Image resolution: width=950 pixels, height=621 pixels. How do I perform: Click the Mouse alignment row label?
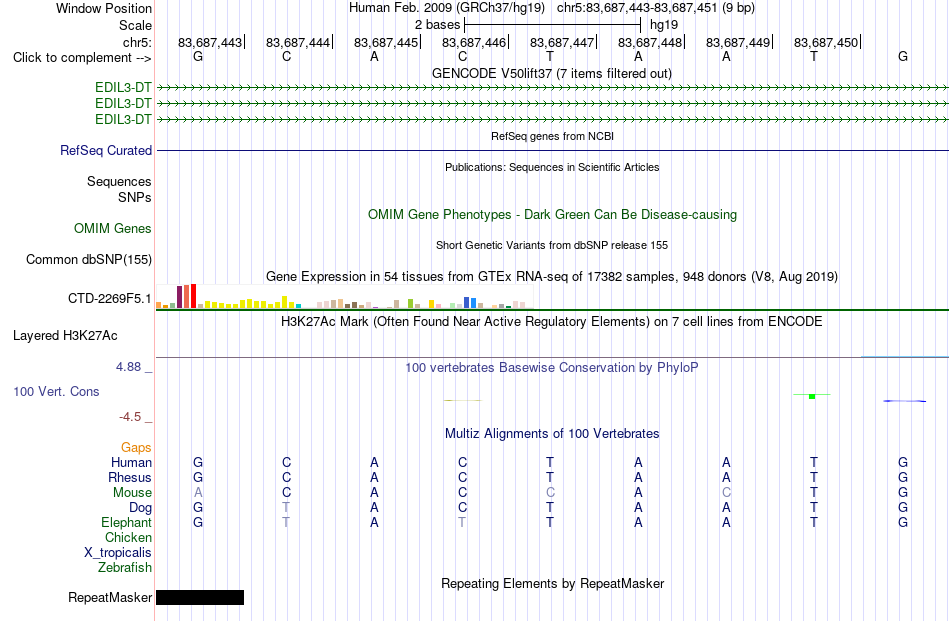click(x=132, y=493)
